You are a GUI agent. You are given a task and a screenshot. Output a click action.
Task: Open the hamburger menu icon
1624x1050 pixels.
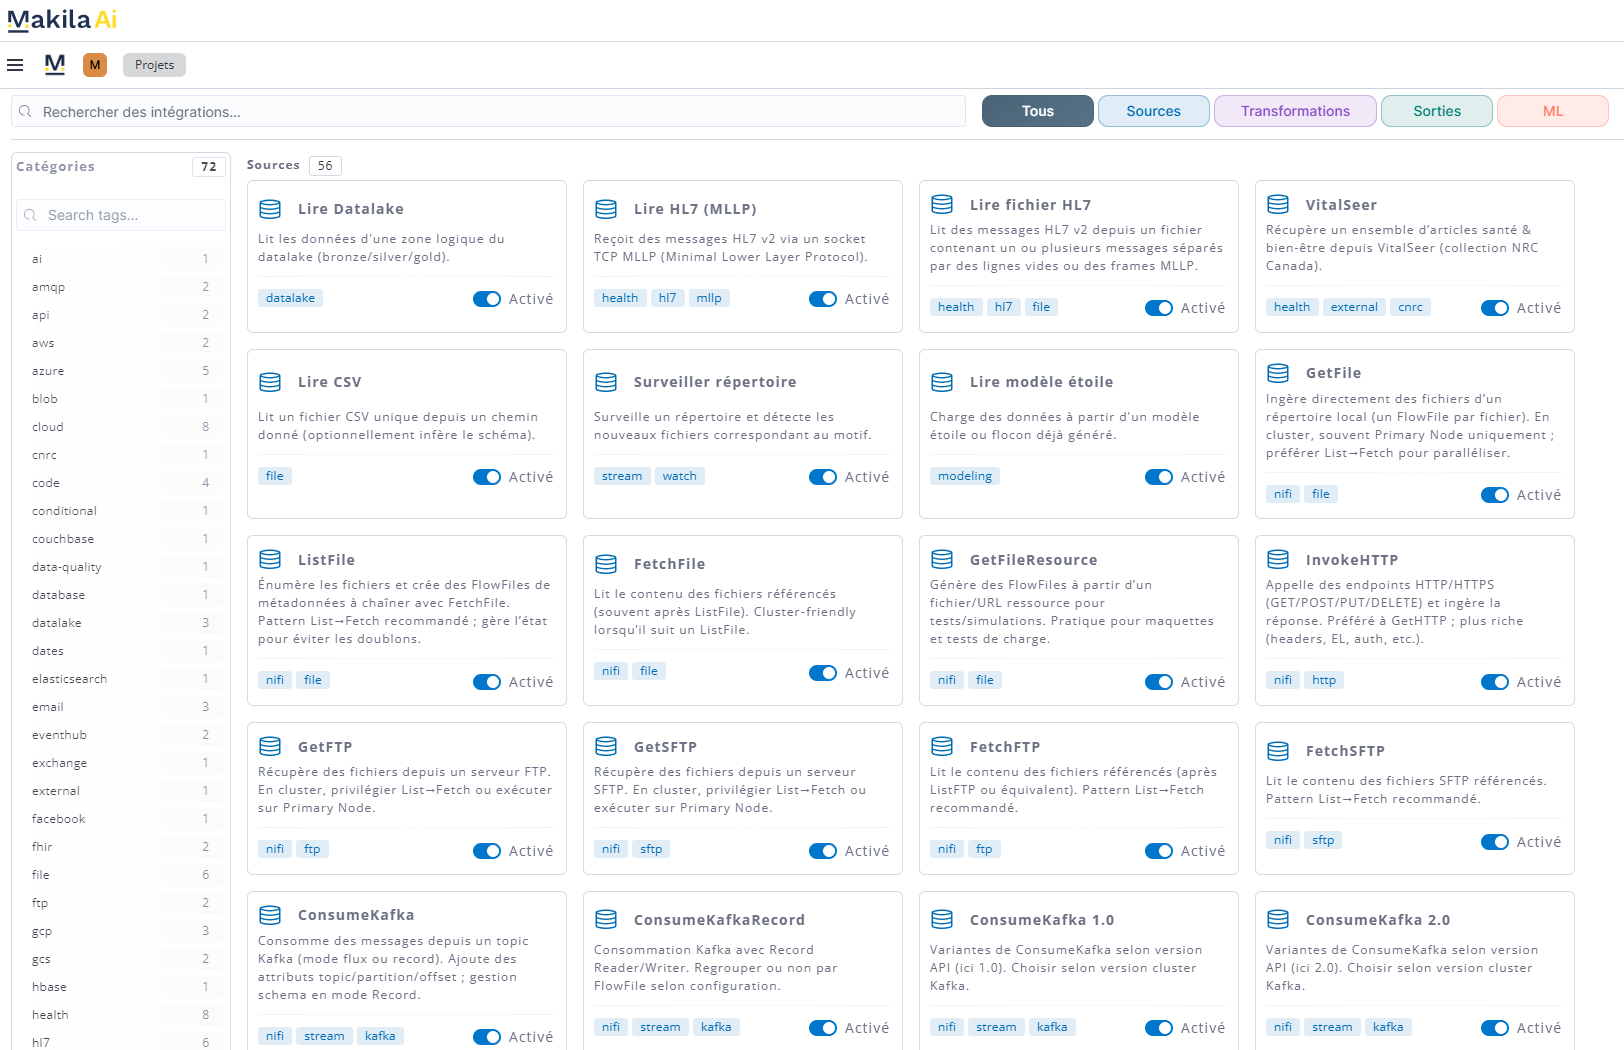click(x=15, y=65)
